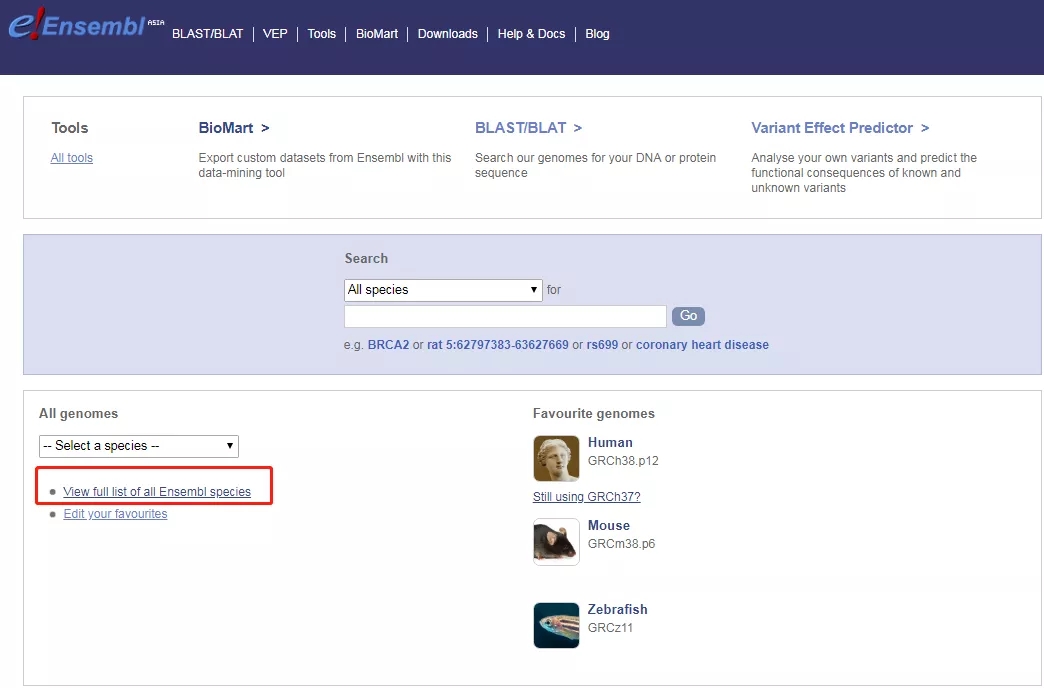Open Downloads in top navigation
The height and width of the screenshot is (688, 1044).
pyautogui.click(x=447, y=34)
